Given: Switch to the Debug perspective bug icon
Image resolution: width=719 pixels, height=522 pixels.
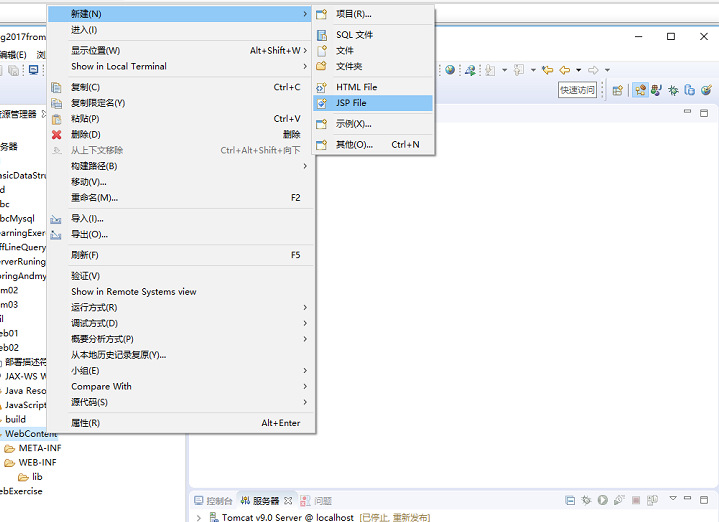Looking at the screenshot, I should coord(673,90).
